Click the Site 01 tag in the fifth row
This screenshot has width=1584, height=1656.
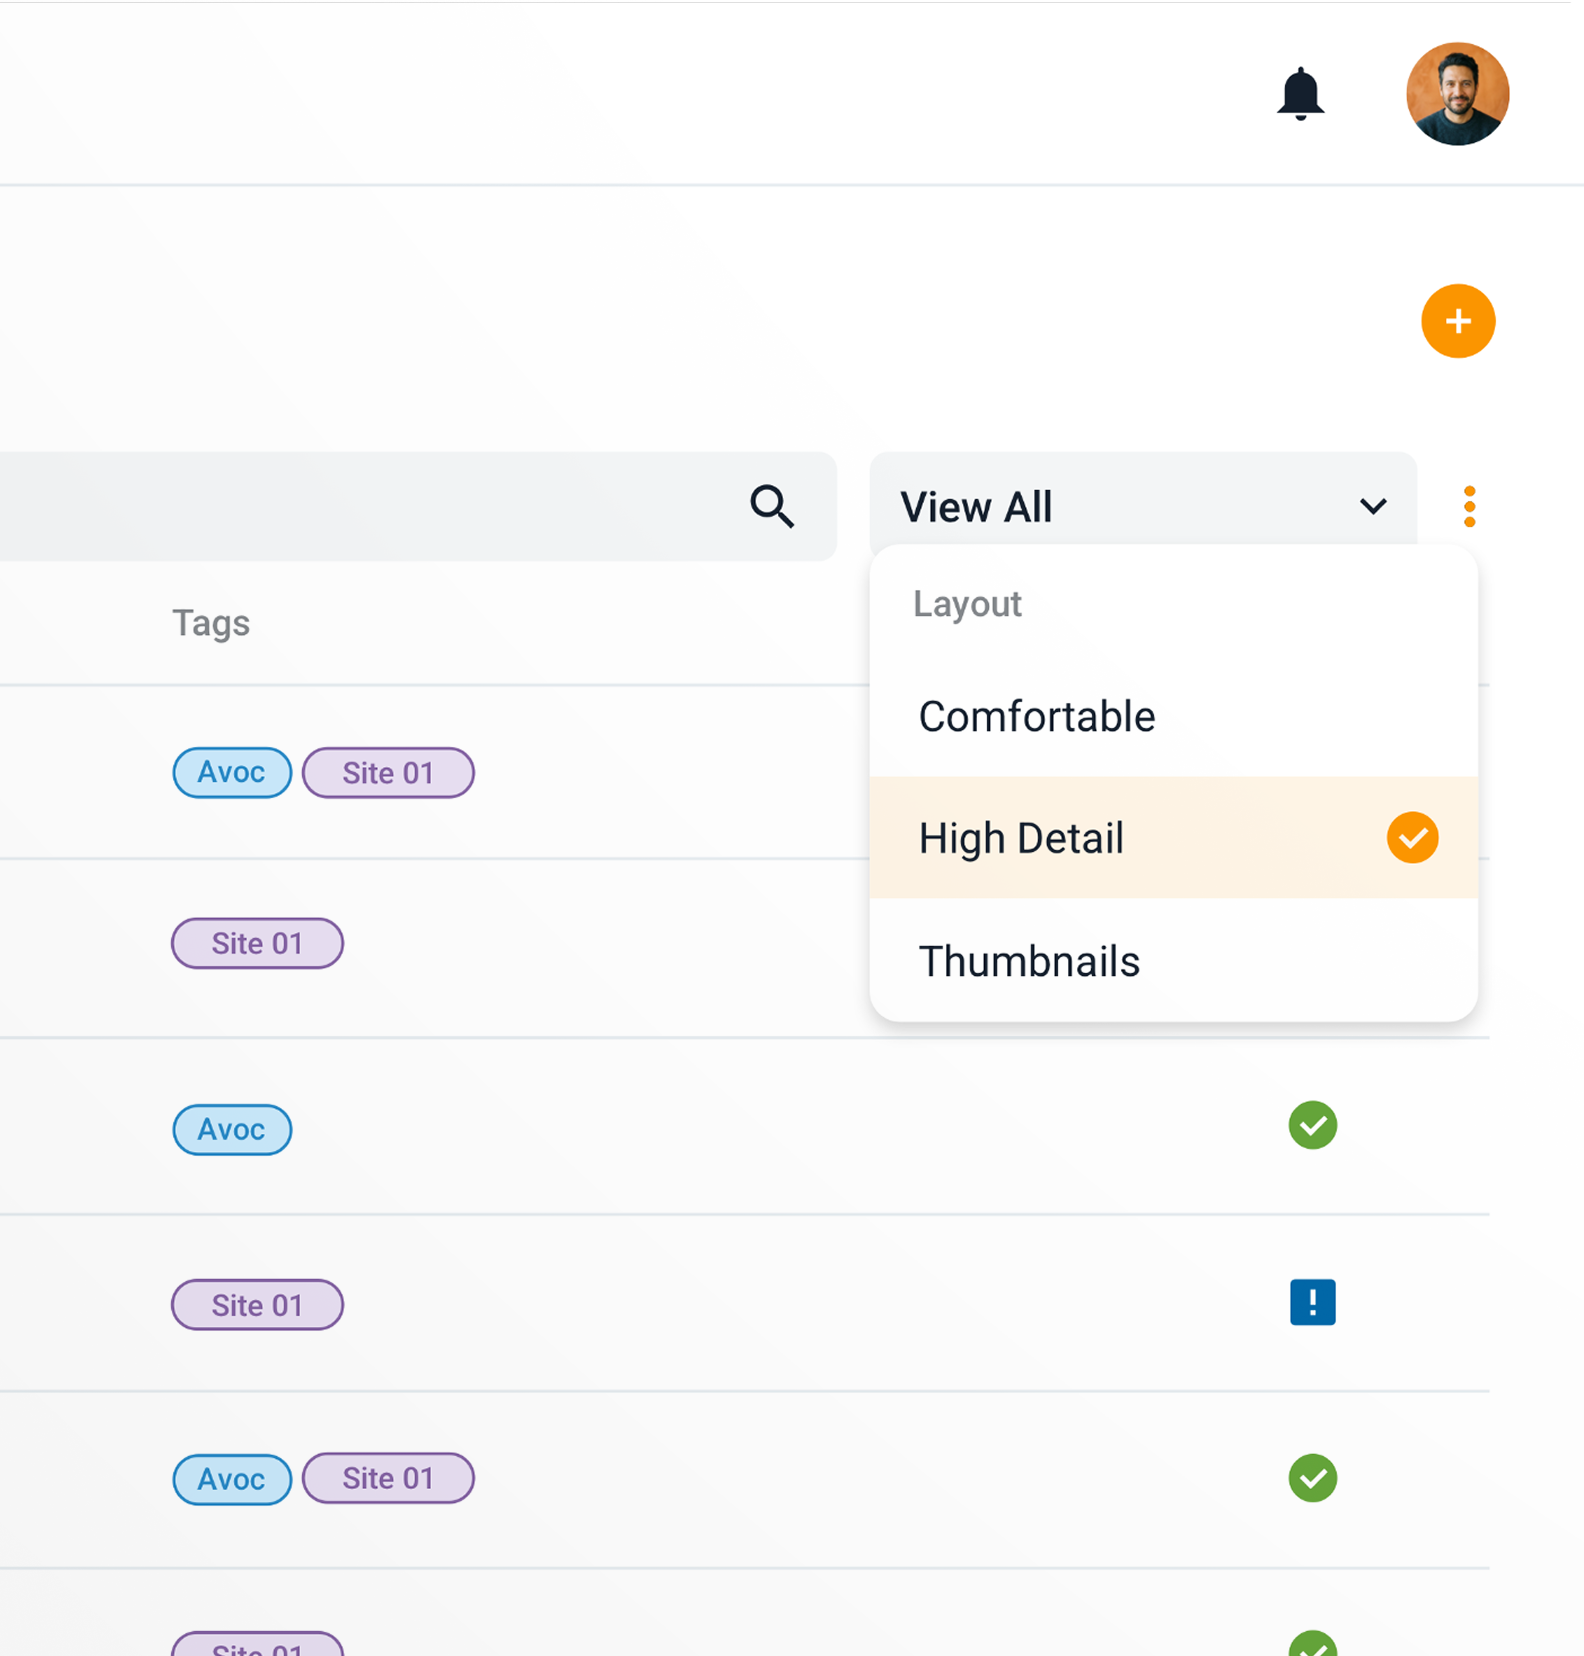coord(388,1478)
